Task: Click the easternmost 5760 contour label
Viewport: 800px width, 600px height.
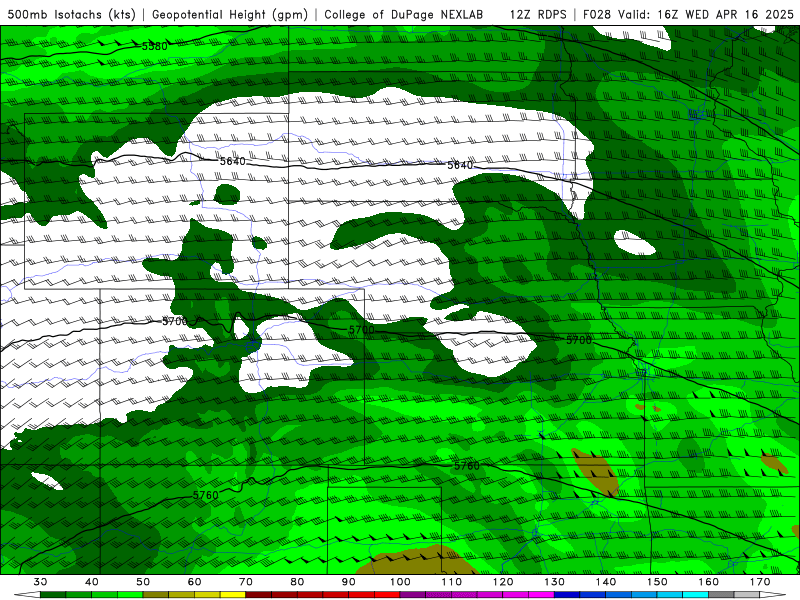Action: (467, 466)
